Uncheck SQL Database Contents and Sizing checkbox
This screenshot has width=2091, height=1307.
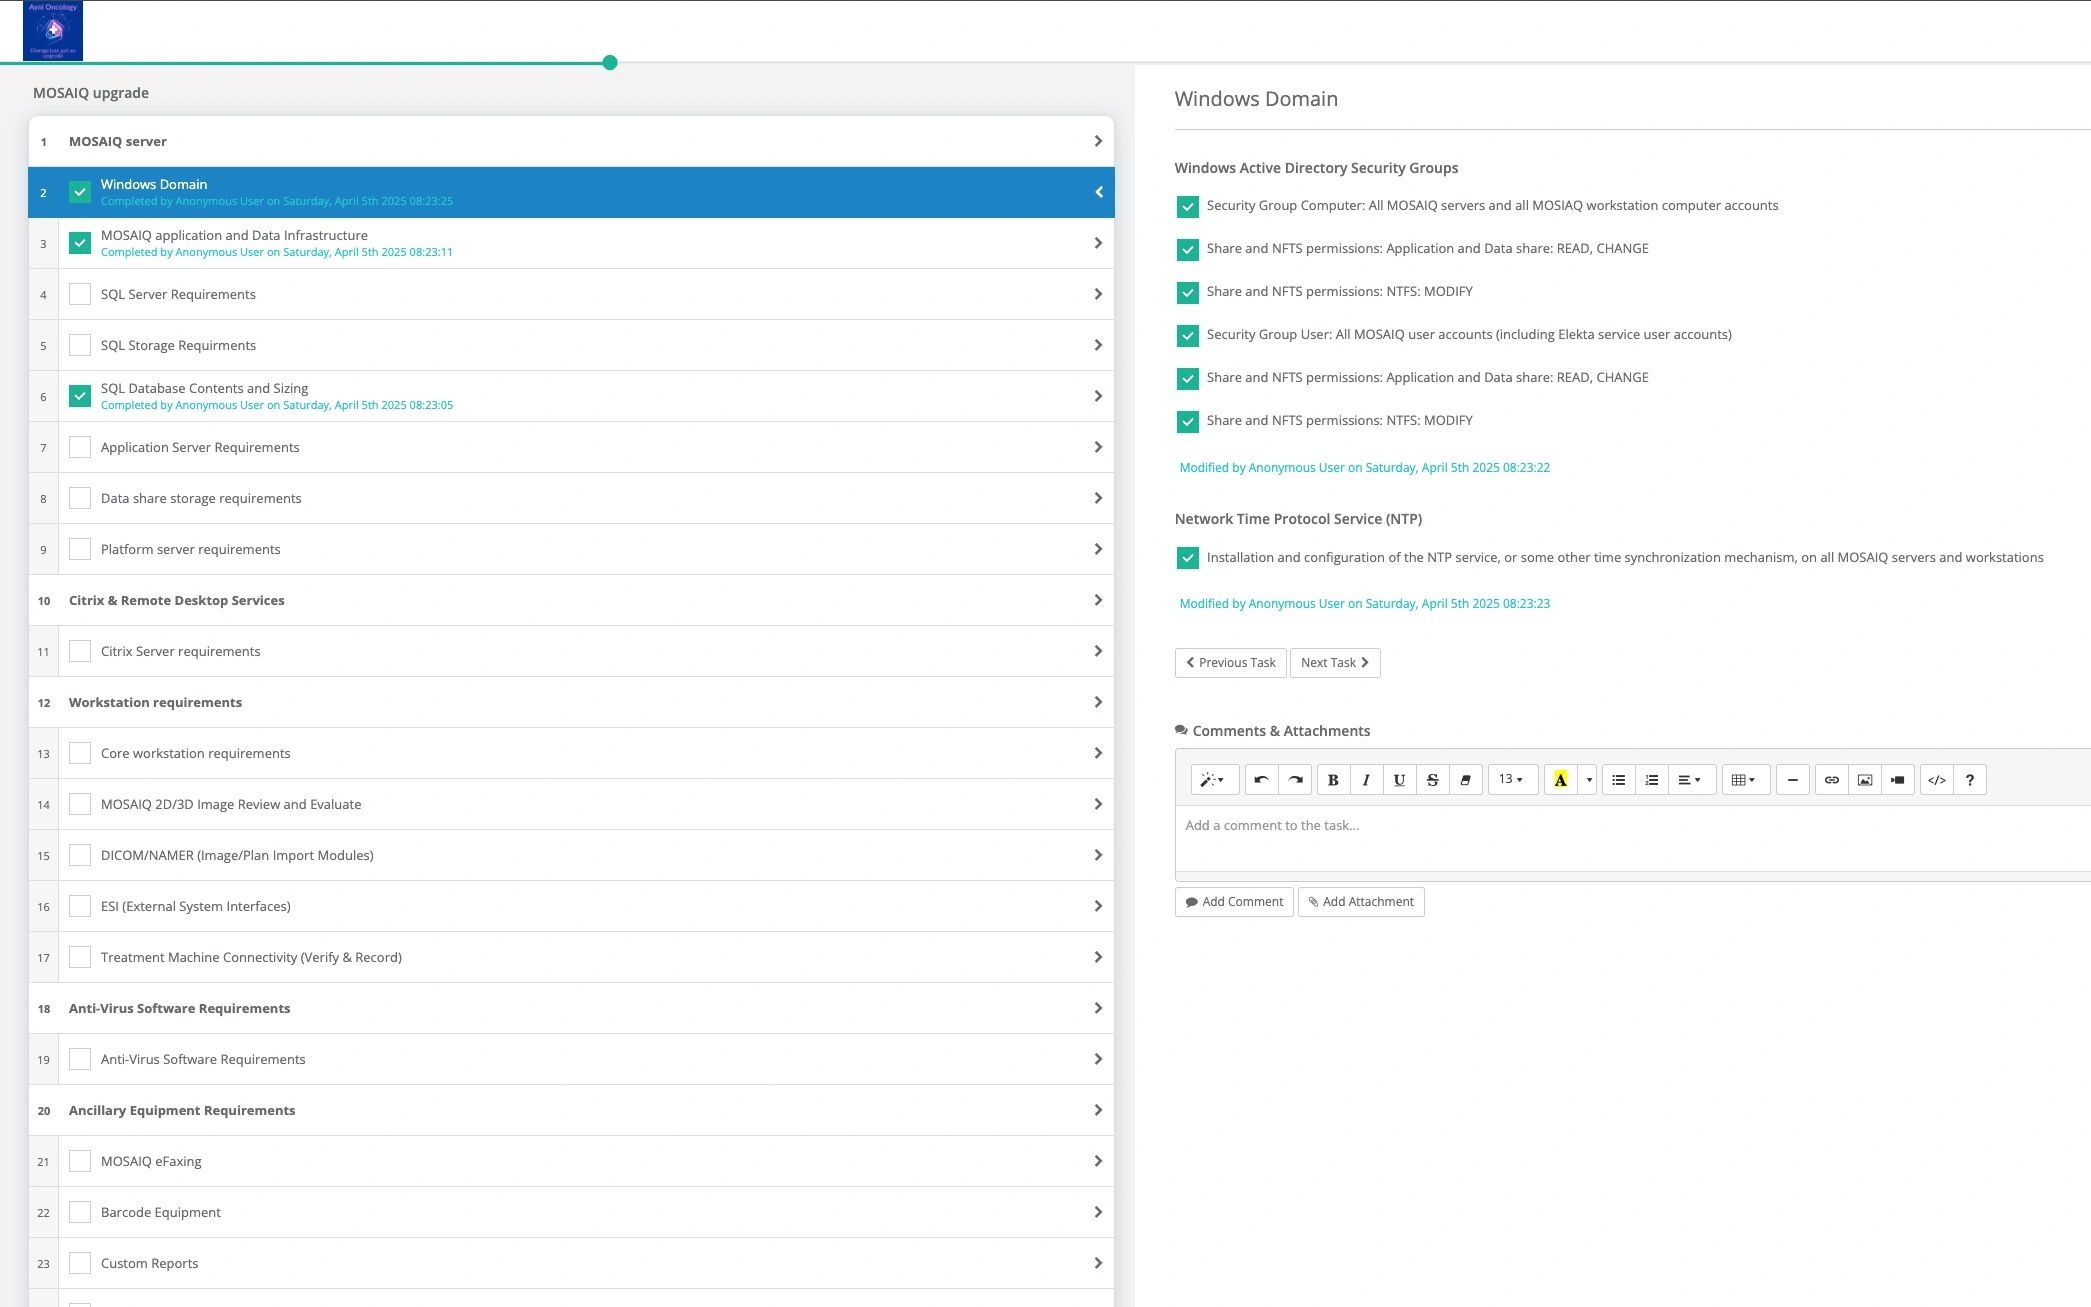[x=80, y=396]
